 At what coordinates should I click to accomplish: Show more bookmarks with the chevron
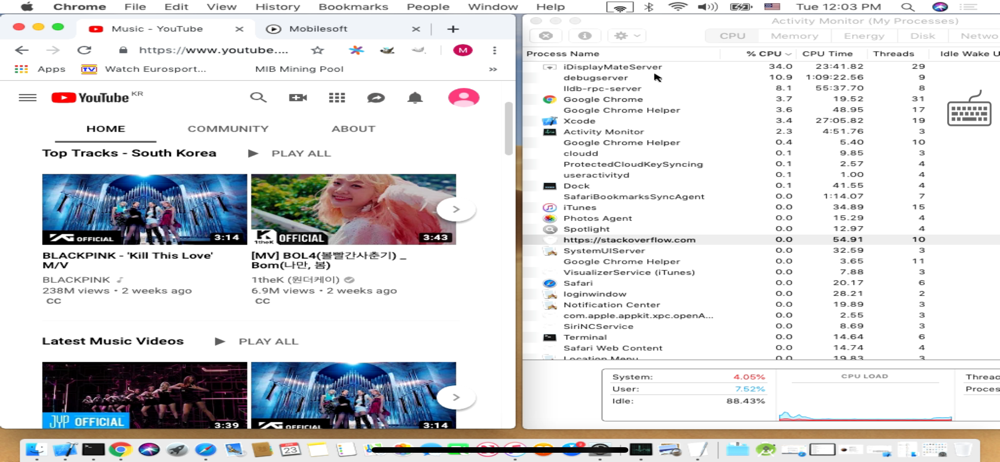click(x=492, y=69)
